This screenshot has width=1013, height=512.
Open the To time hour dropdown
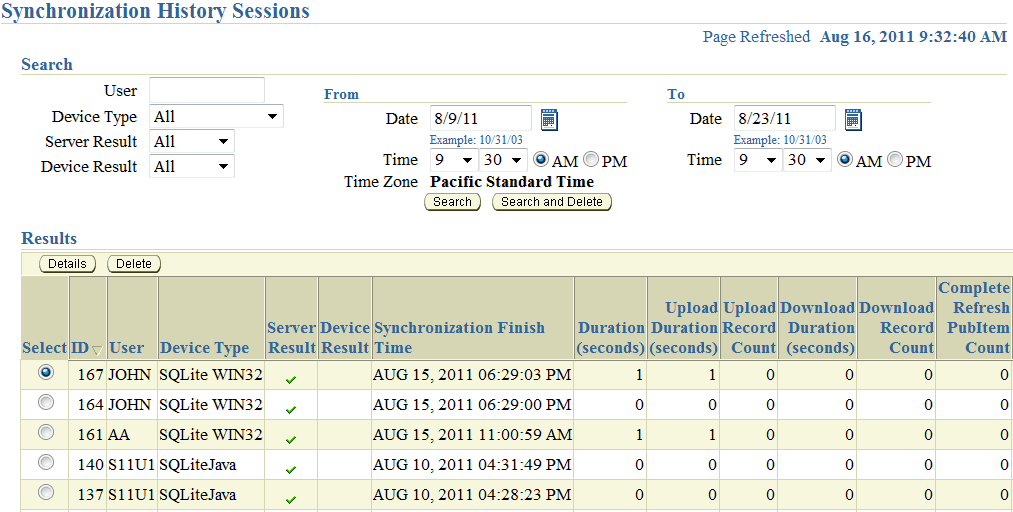(x=758, y=160)
